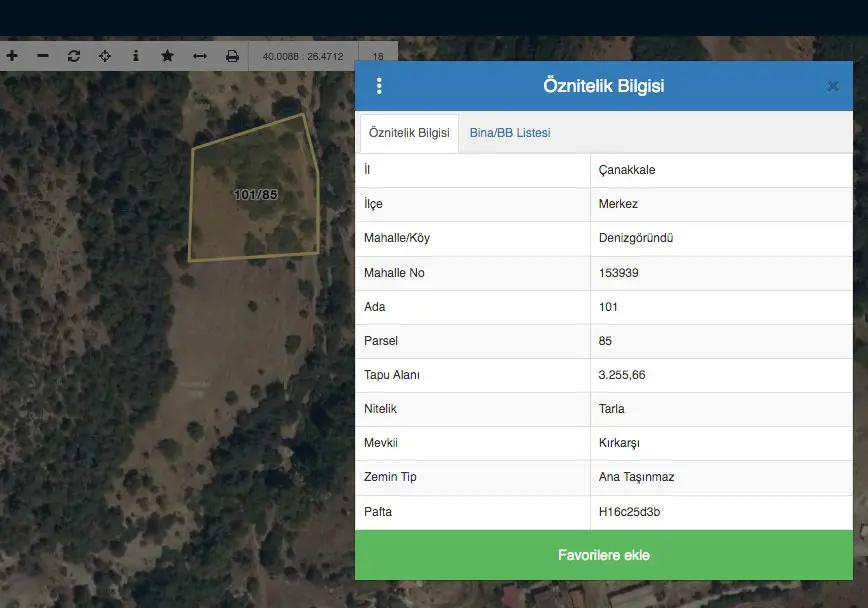This screenshot has height=608, width=868.
Task: Click the Parsel field label
Action: click(381, 341)
